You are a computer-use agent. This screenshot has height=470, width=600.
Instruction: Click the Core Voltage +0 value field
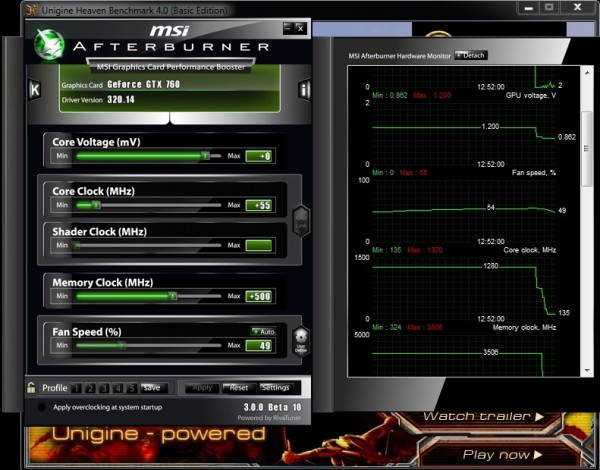(259, 156)
